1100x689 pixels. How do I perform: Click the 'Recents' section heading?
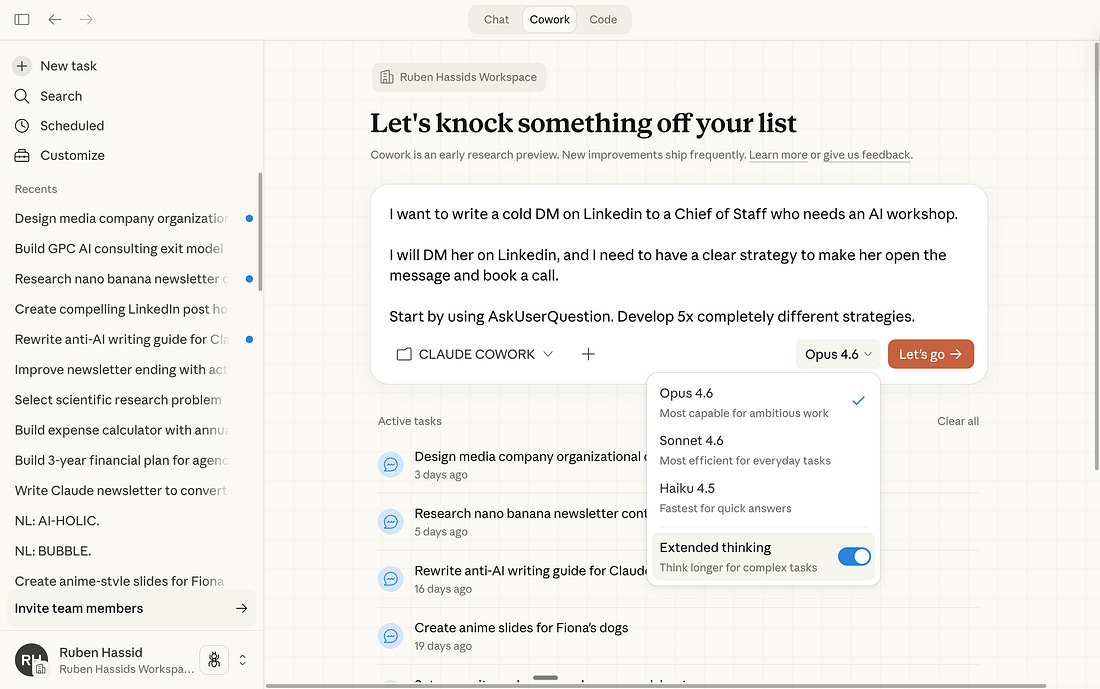(36, 189)
